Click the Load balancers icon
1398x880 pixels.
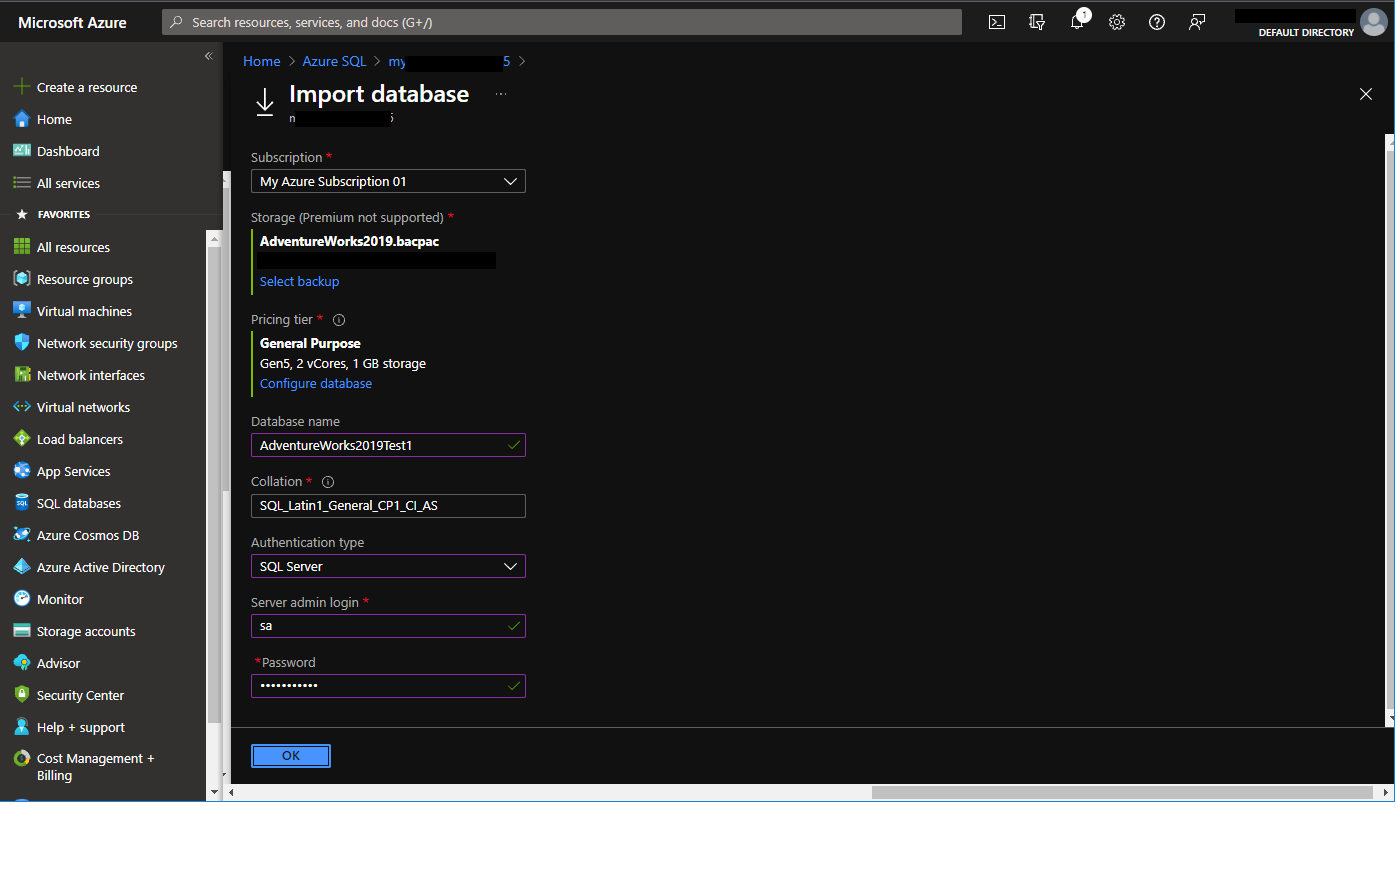coord(22,439)
